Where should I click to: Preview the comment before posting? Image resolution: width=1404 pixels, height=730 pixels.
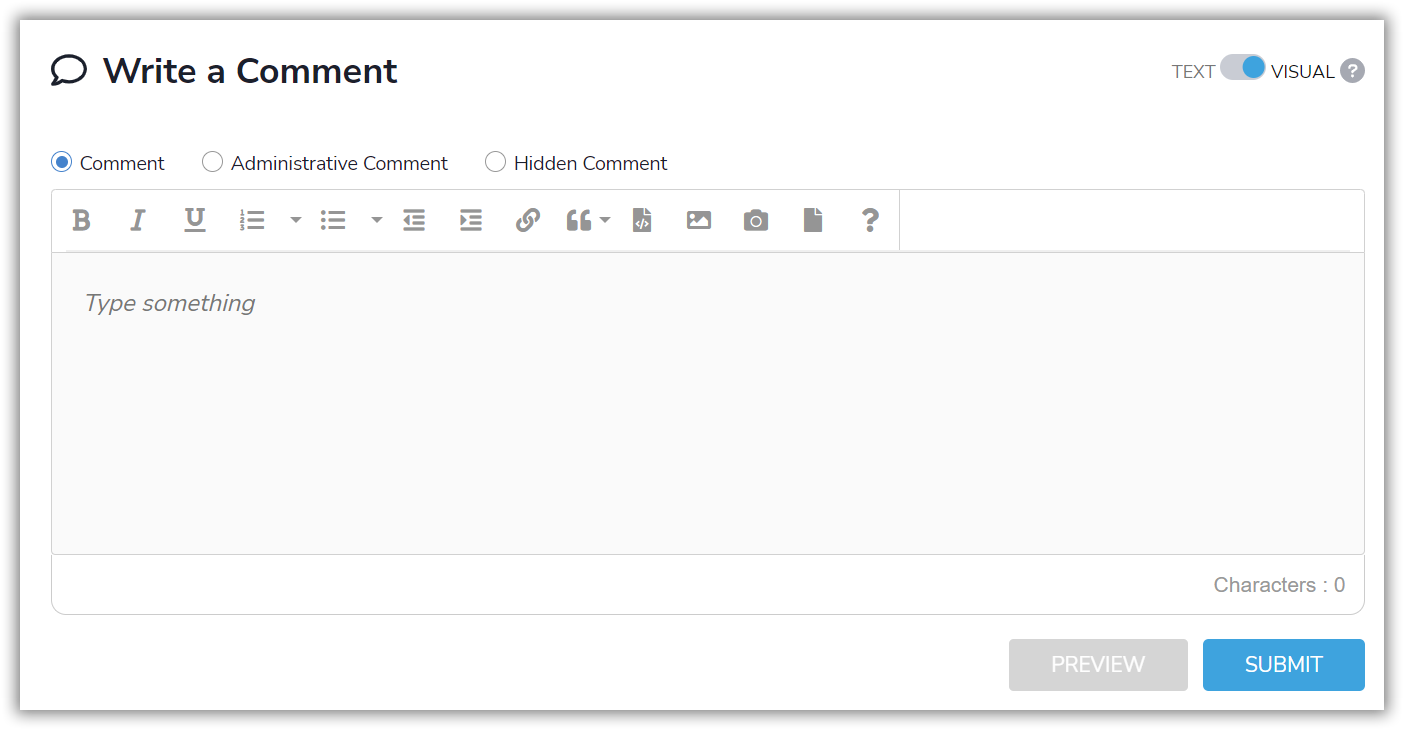(1097, 664)
